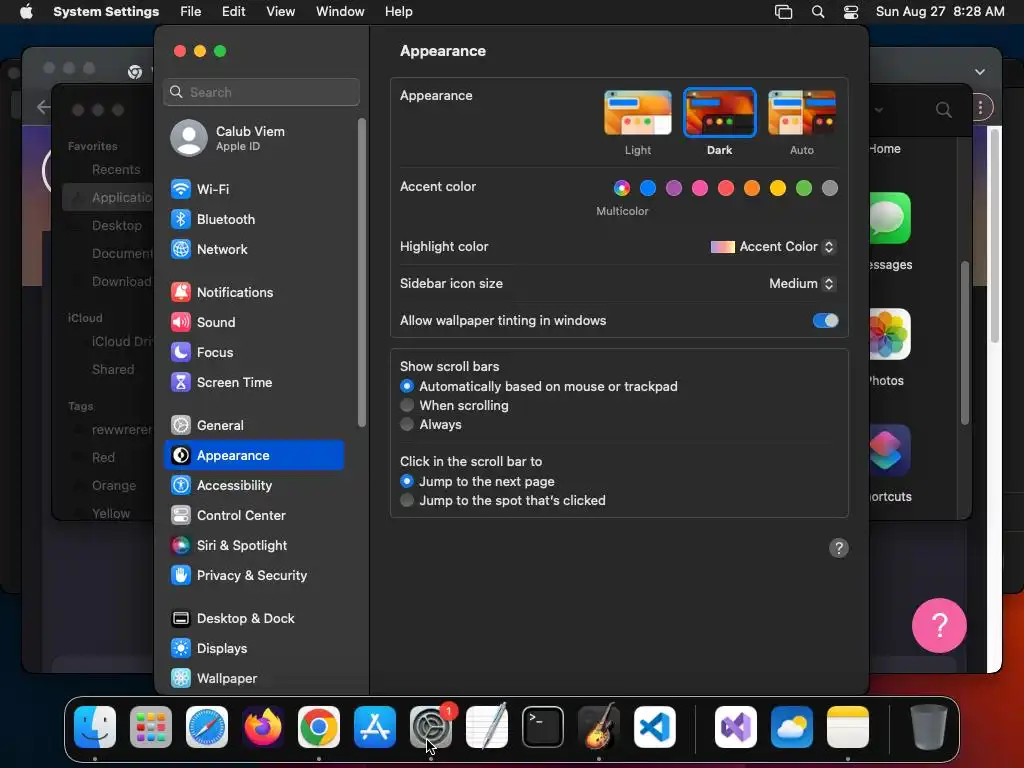
Task: Click the pink floating help button
Action: (939, 626)
